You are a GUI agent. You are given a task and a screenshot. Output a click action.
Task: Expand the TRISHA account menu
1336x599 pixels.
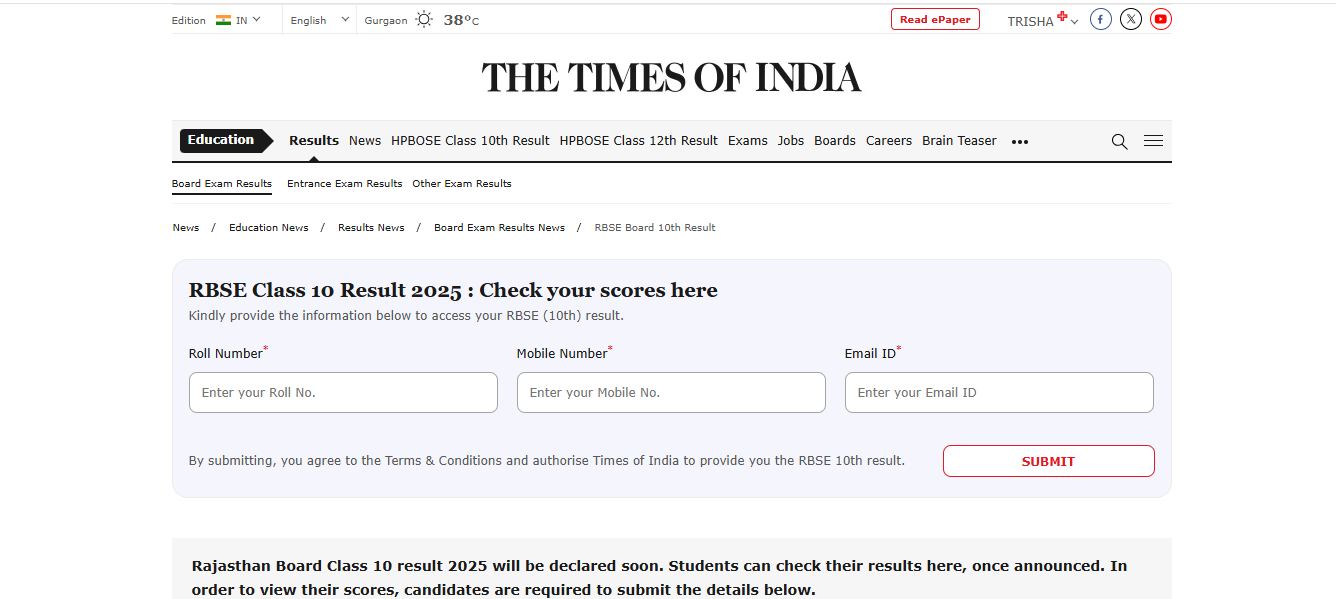point(1042,21)
